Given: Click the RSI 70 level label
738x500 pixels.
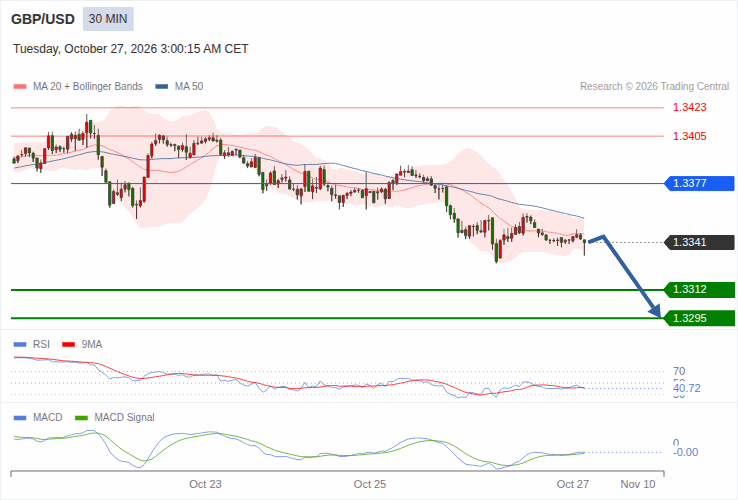Looking at the screenshot, I should pyautogui.click(x=679, y=371).
